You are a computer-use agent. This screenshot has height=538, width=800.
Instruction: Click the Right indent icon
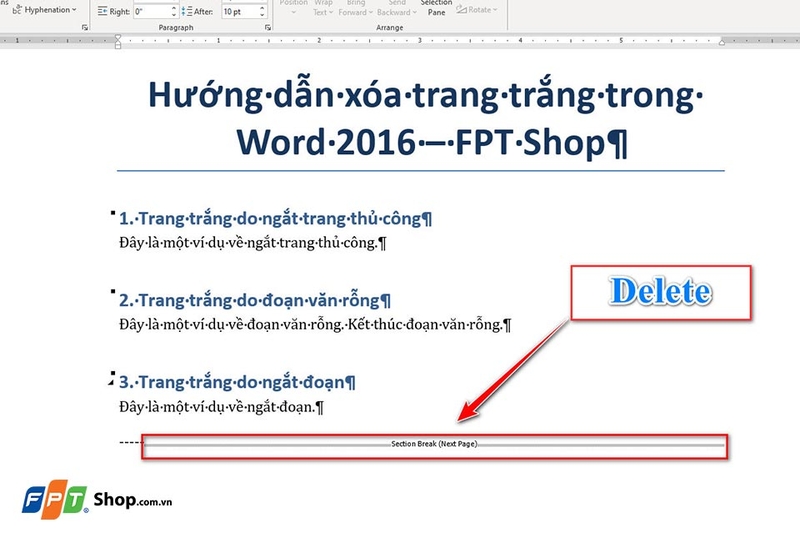[x=103, y=11]
